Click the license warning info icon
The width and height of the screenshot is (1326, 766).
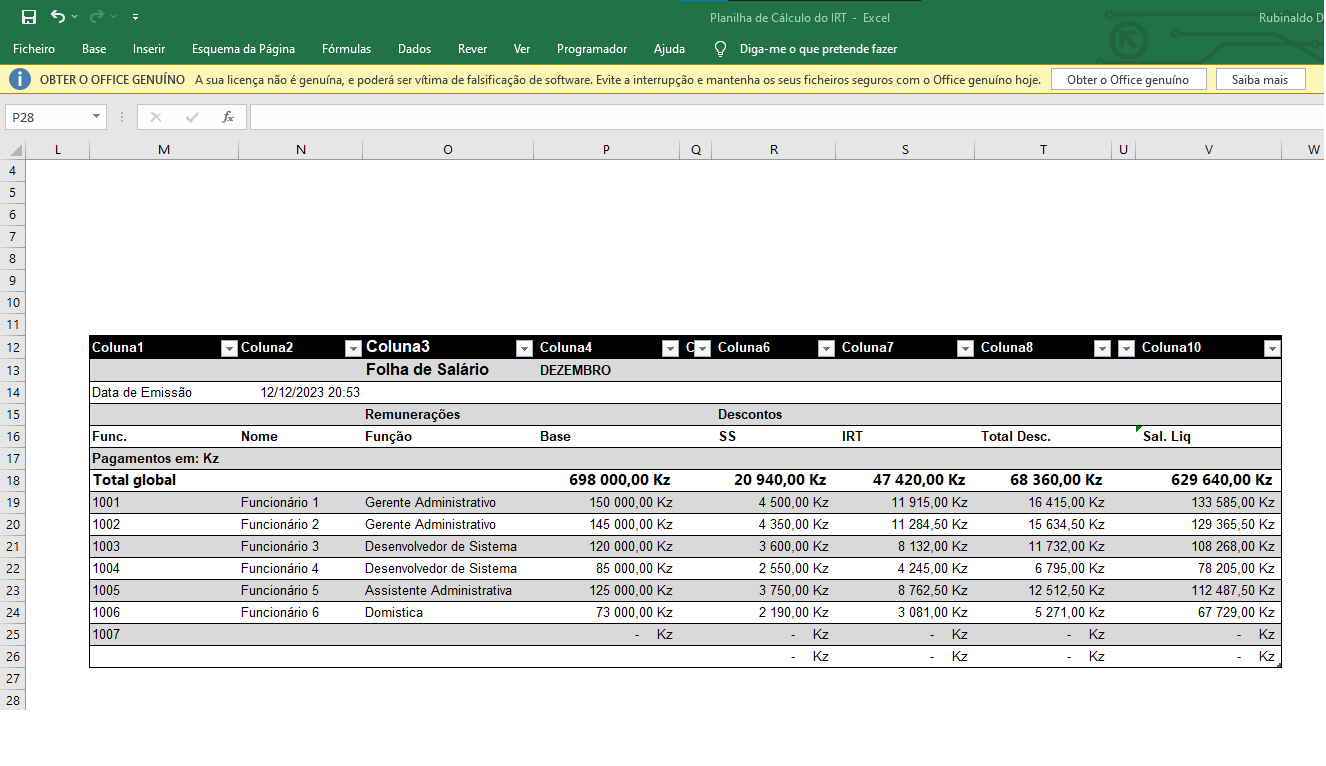tap(22, 79)
